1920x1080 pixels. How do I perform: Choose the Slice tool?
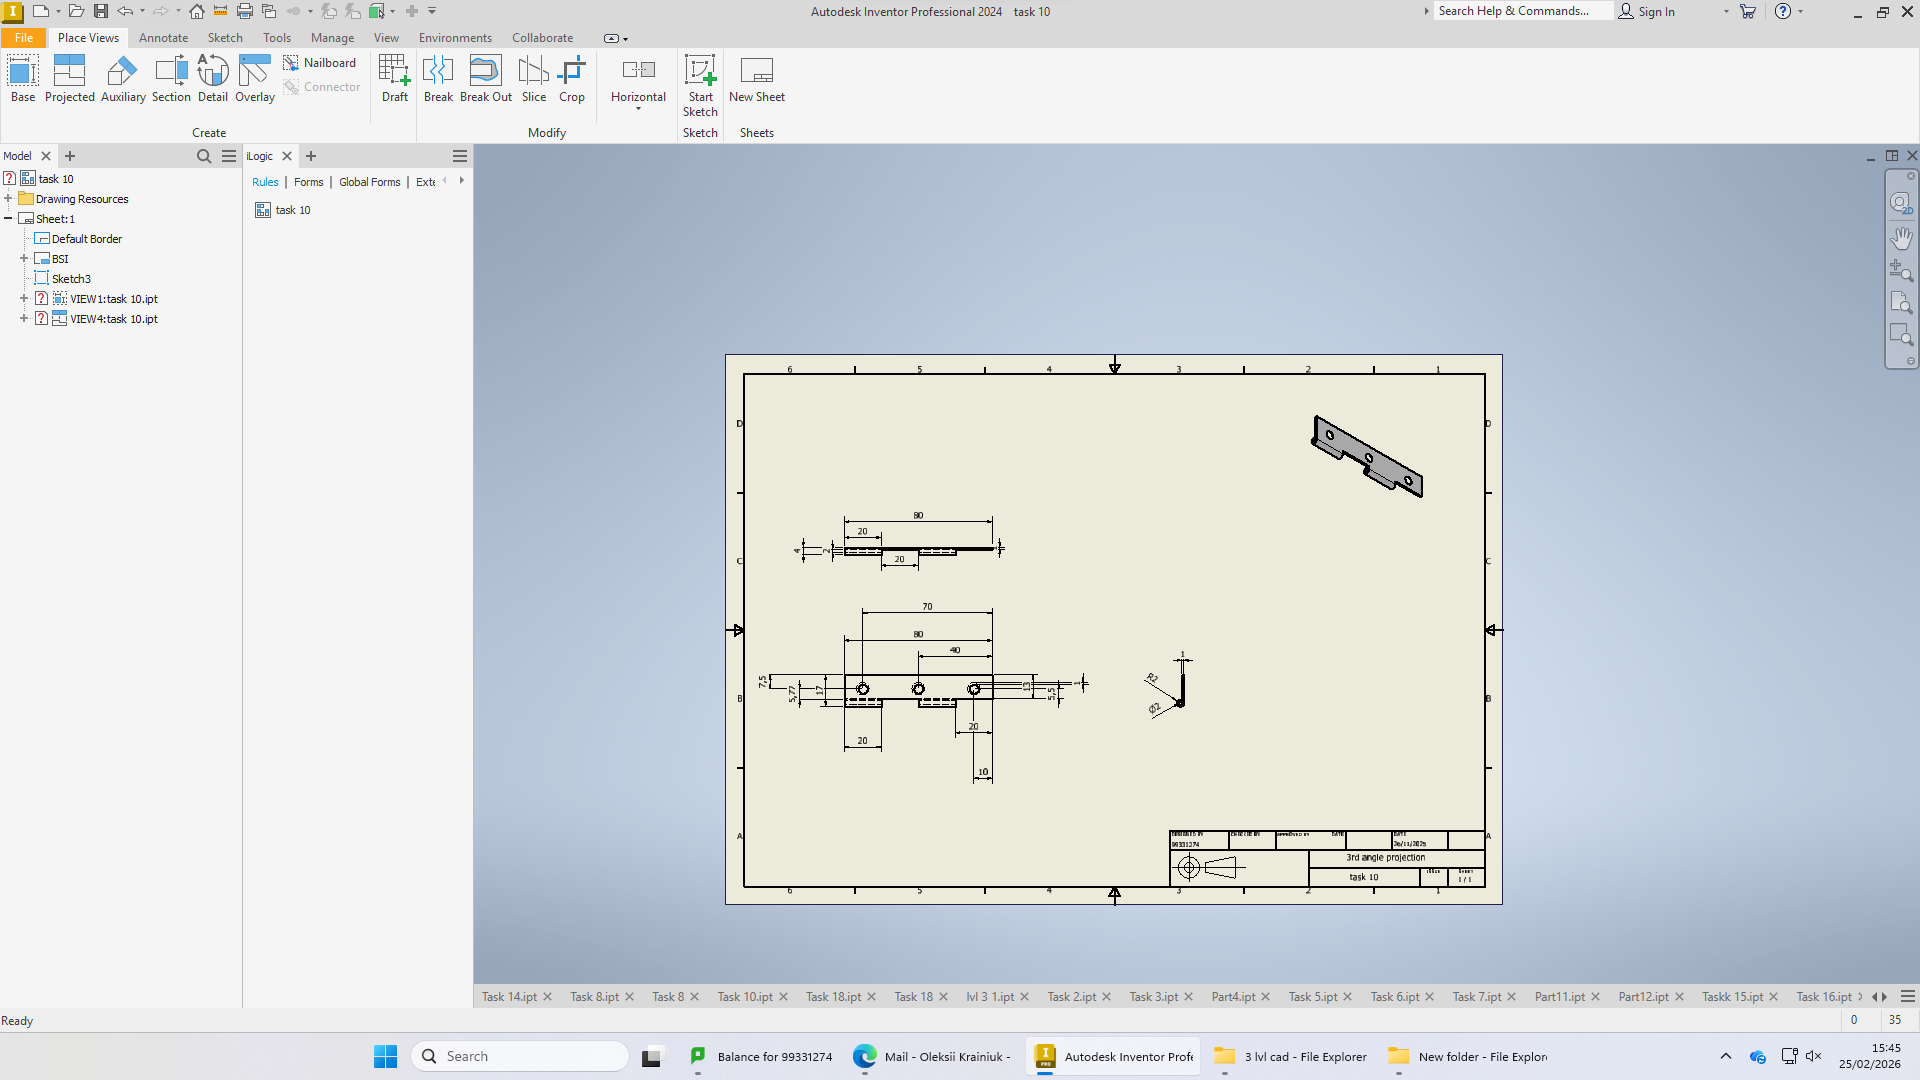534,78
